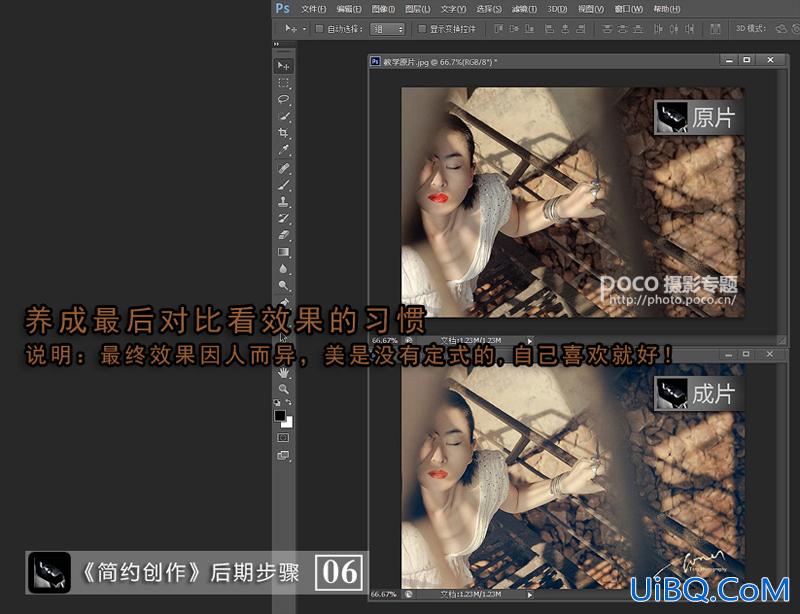Enable the 显示变换控件 checkbox
The width and height of the screenshot is (800, 614).
[422, 29]
